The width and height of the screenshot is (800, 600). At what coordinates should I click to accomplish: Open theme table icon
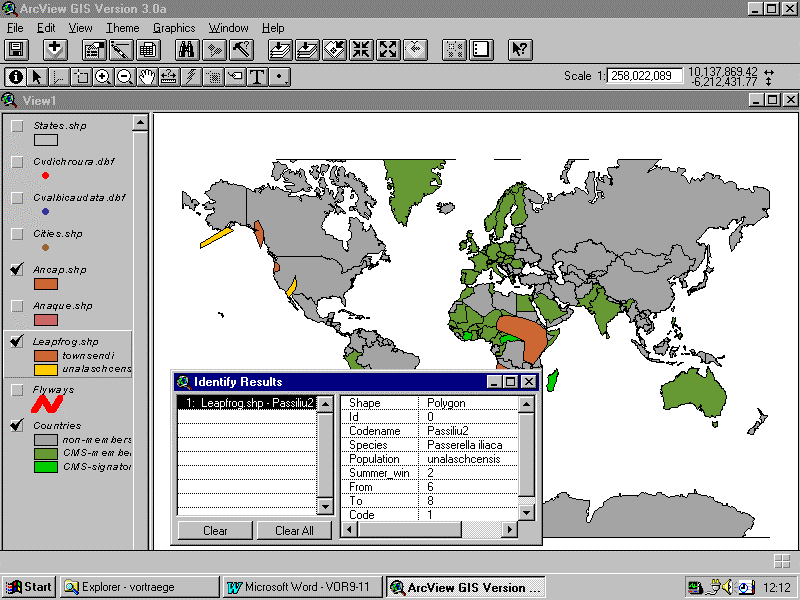point(148,49)
